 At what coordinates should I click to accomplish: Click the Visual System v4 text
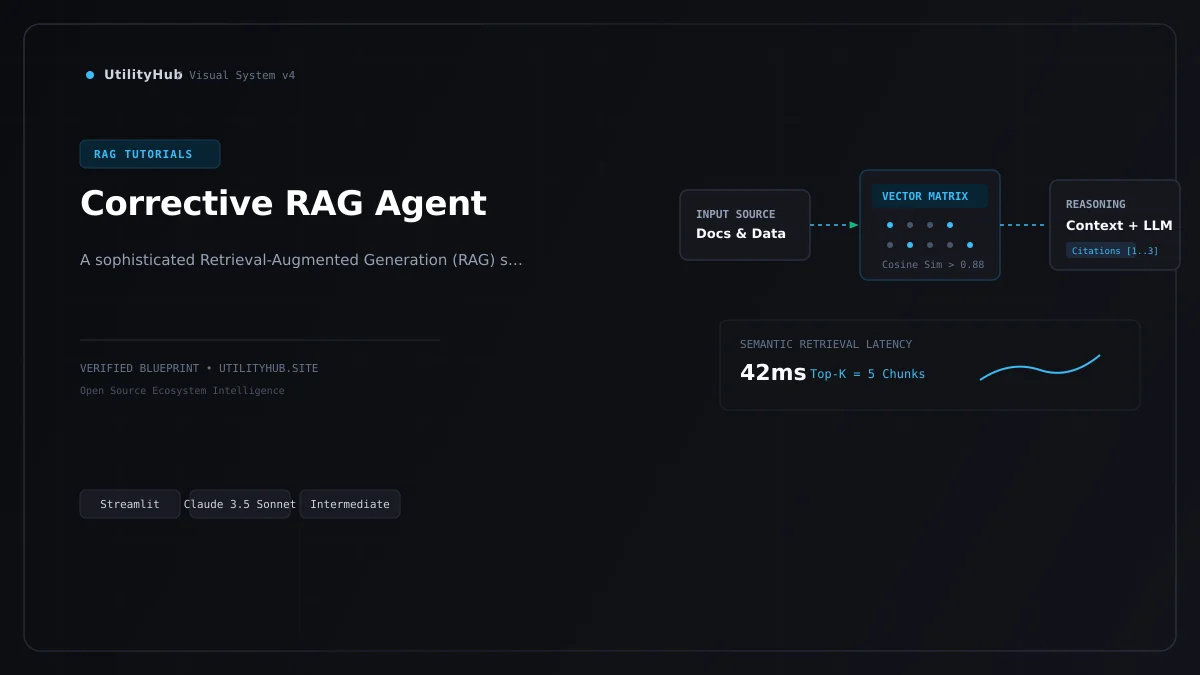pos(242,75)
